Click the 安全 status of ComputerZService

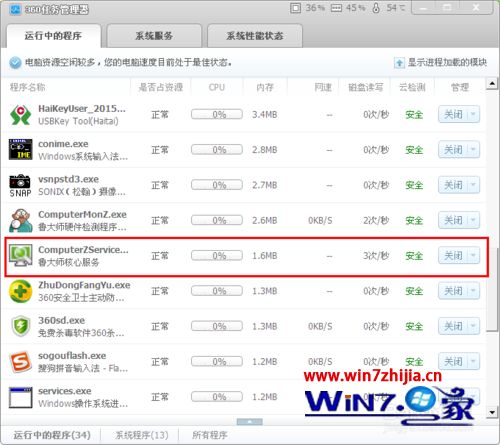coord(414,256)
